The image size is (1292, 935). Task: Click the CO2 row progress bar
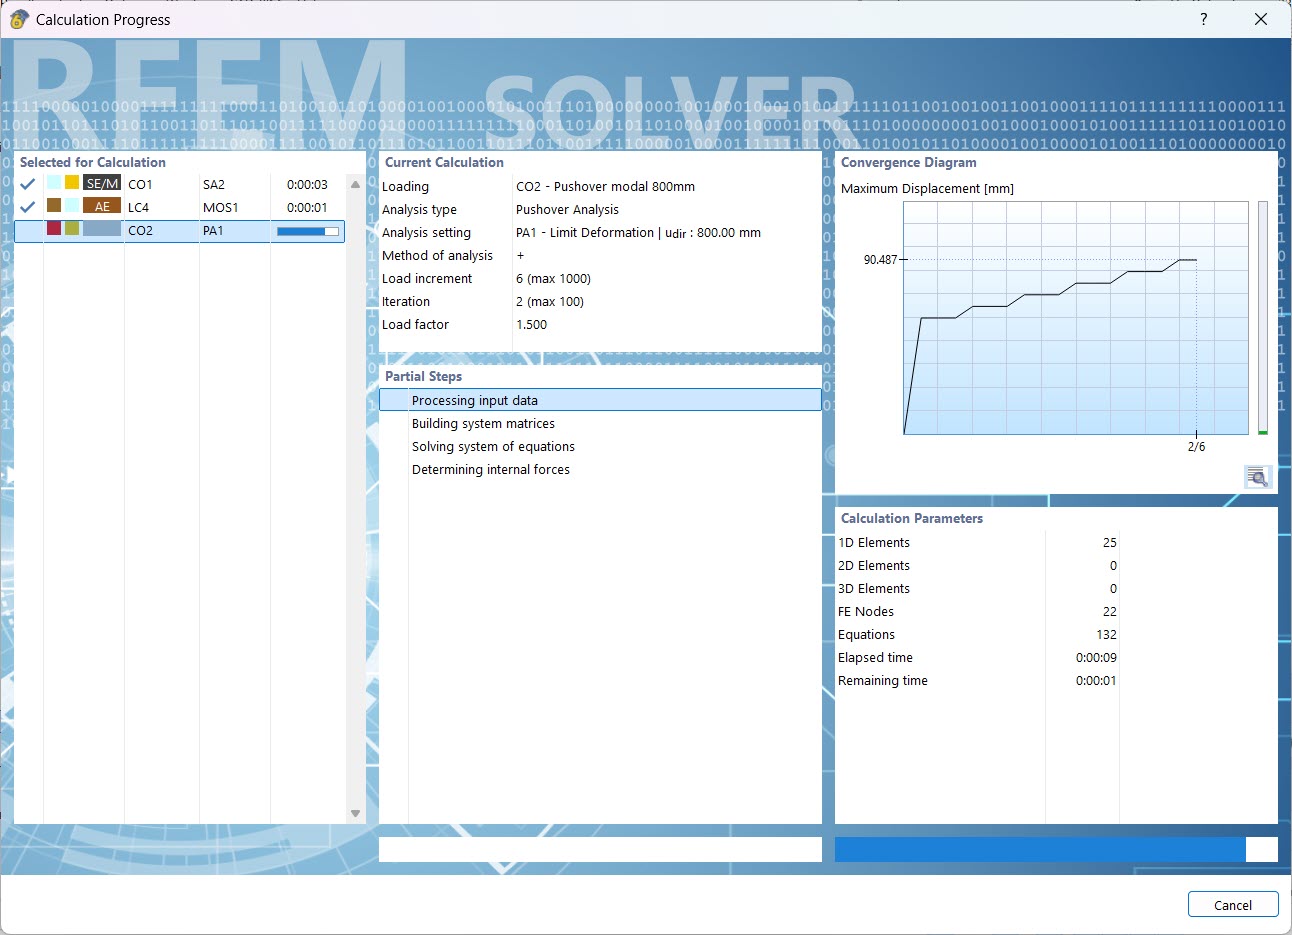click(308, 231)
